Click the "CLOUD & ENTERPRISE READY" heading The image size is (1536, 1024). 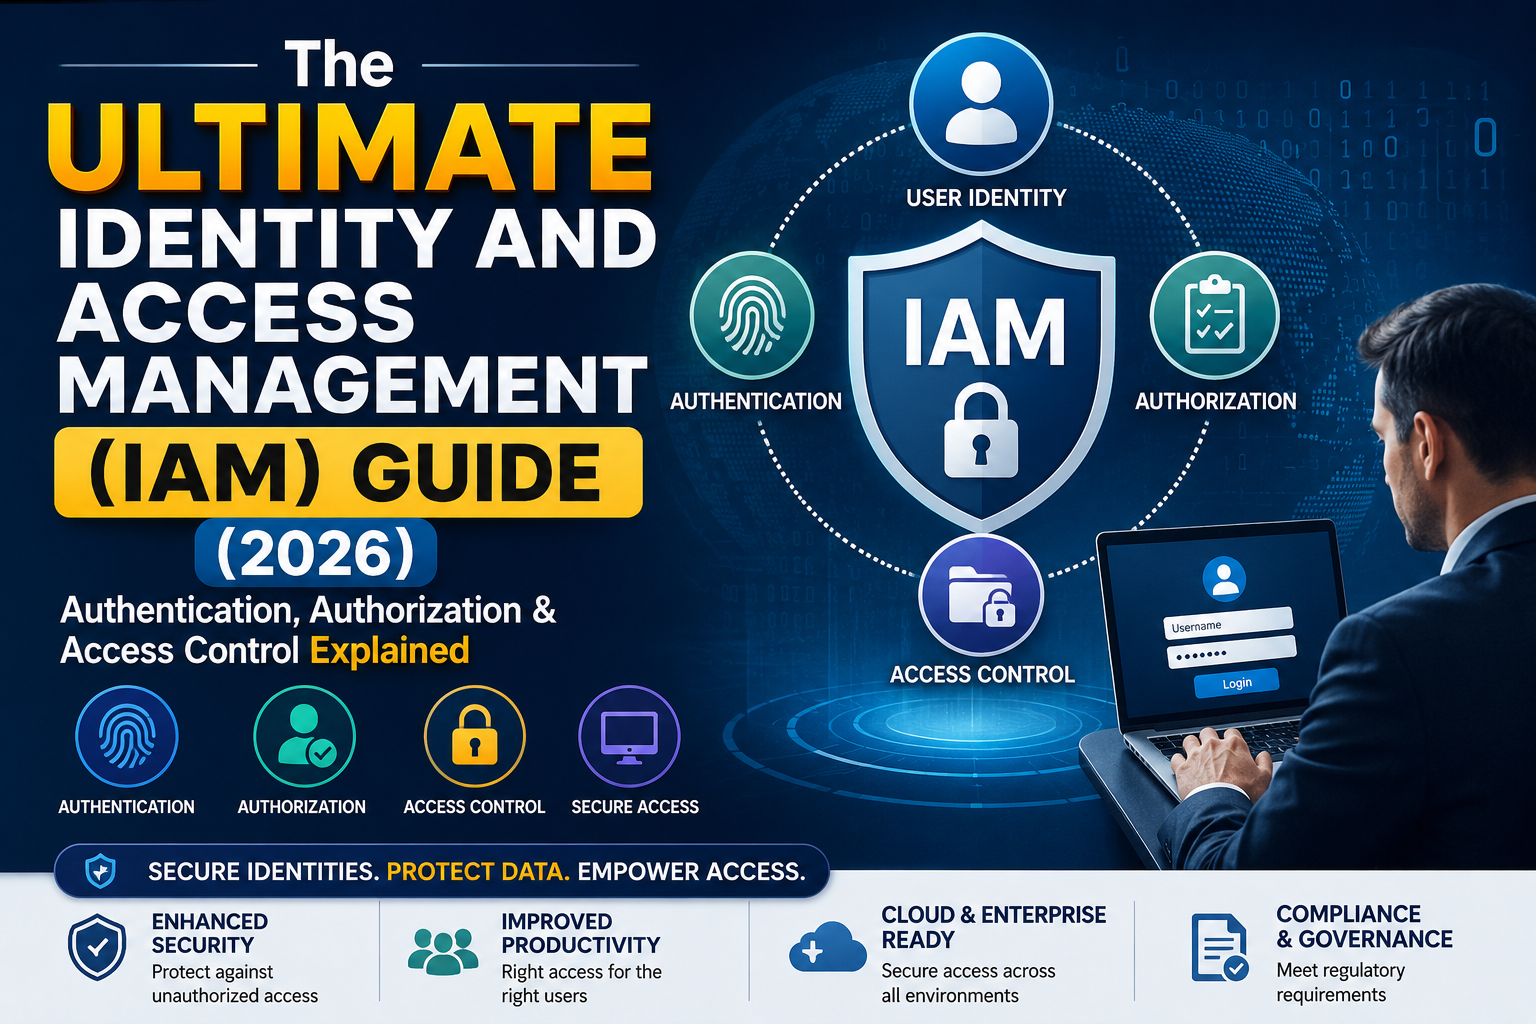pos(994,927)
